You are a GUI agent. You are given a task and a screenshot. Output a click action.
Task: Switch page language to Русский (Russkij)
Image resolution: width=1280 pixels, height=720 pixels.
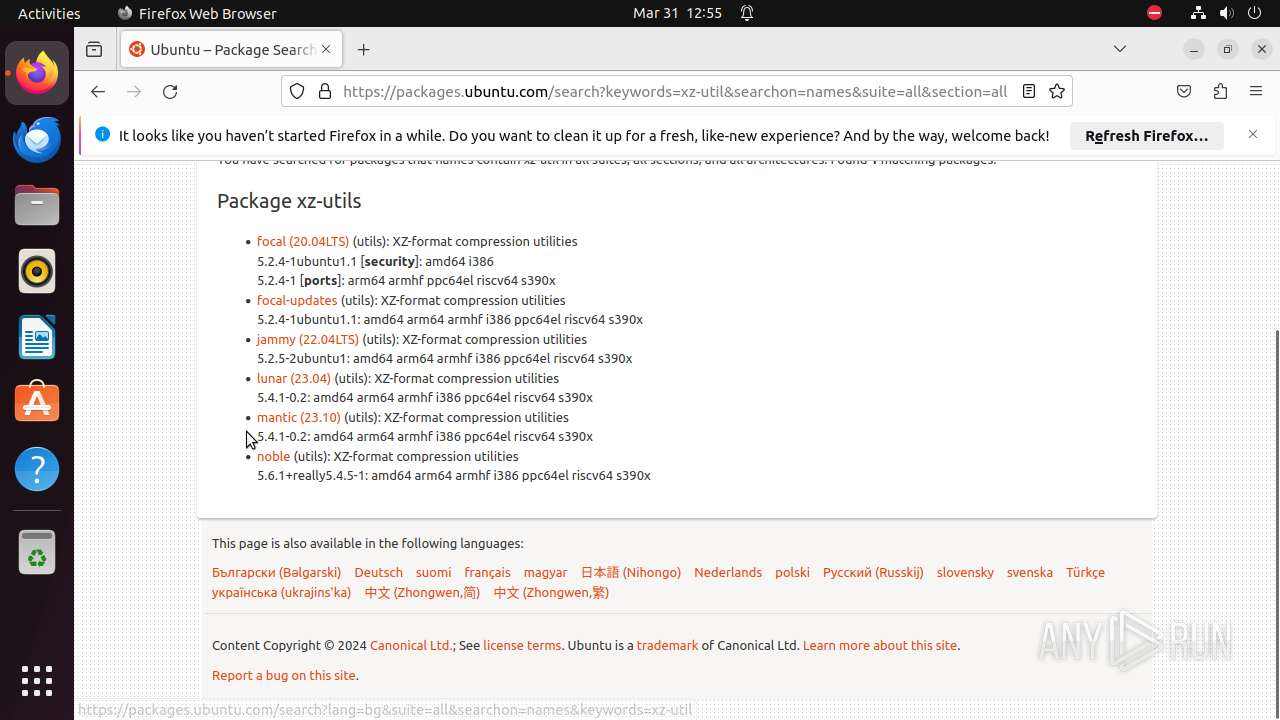point(873,572)
